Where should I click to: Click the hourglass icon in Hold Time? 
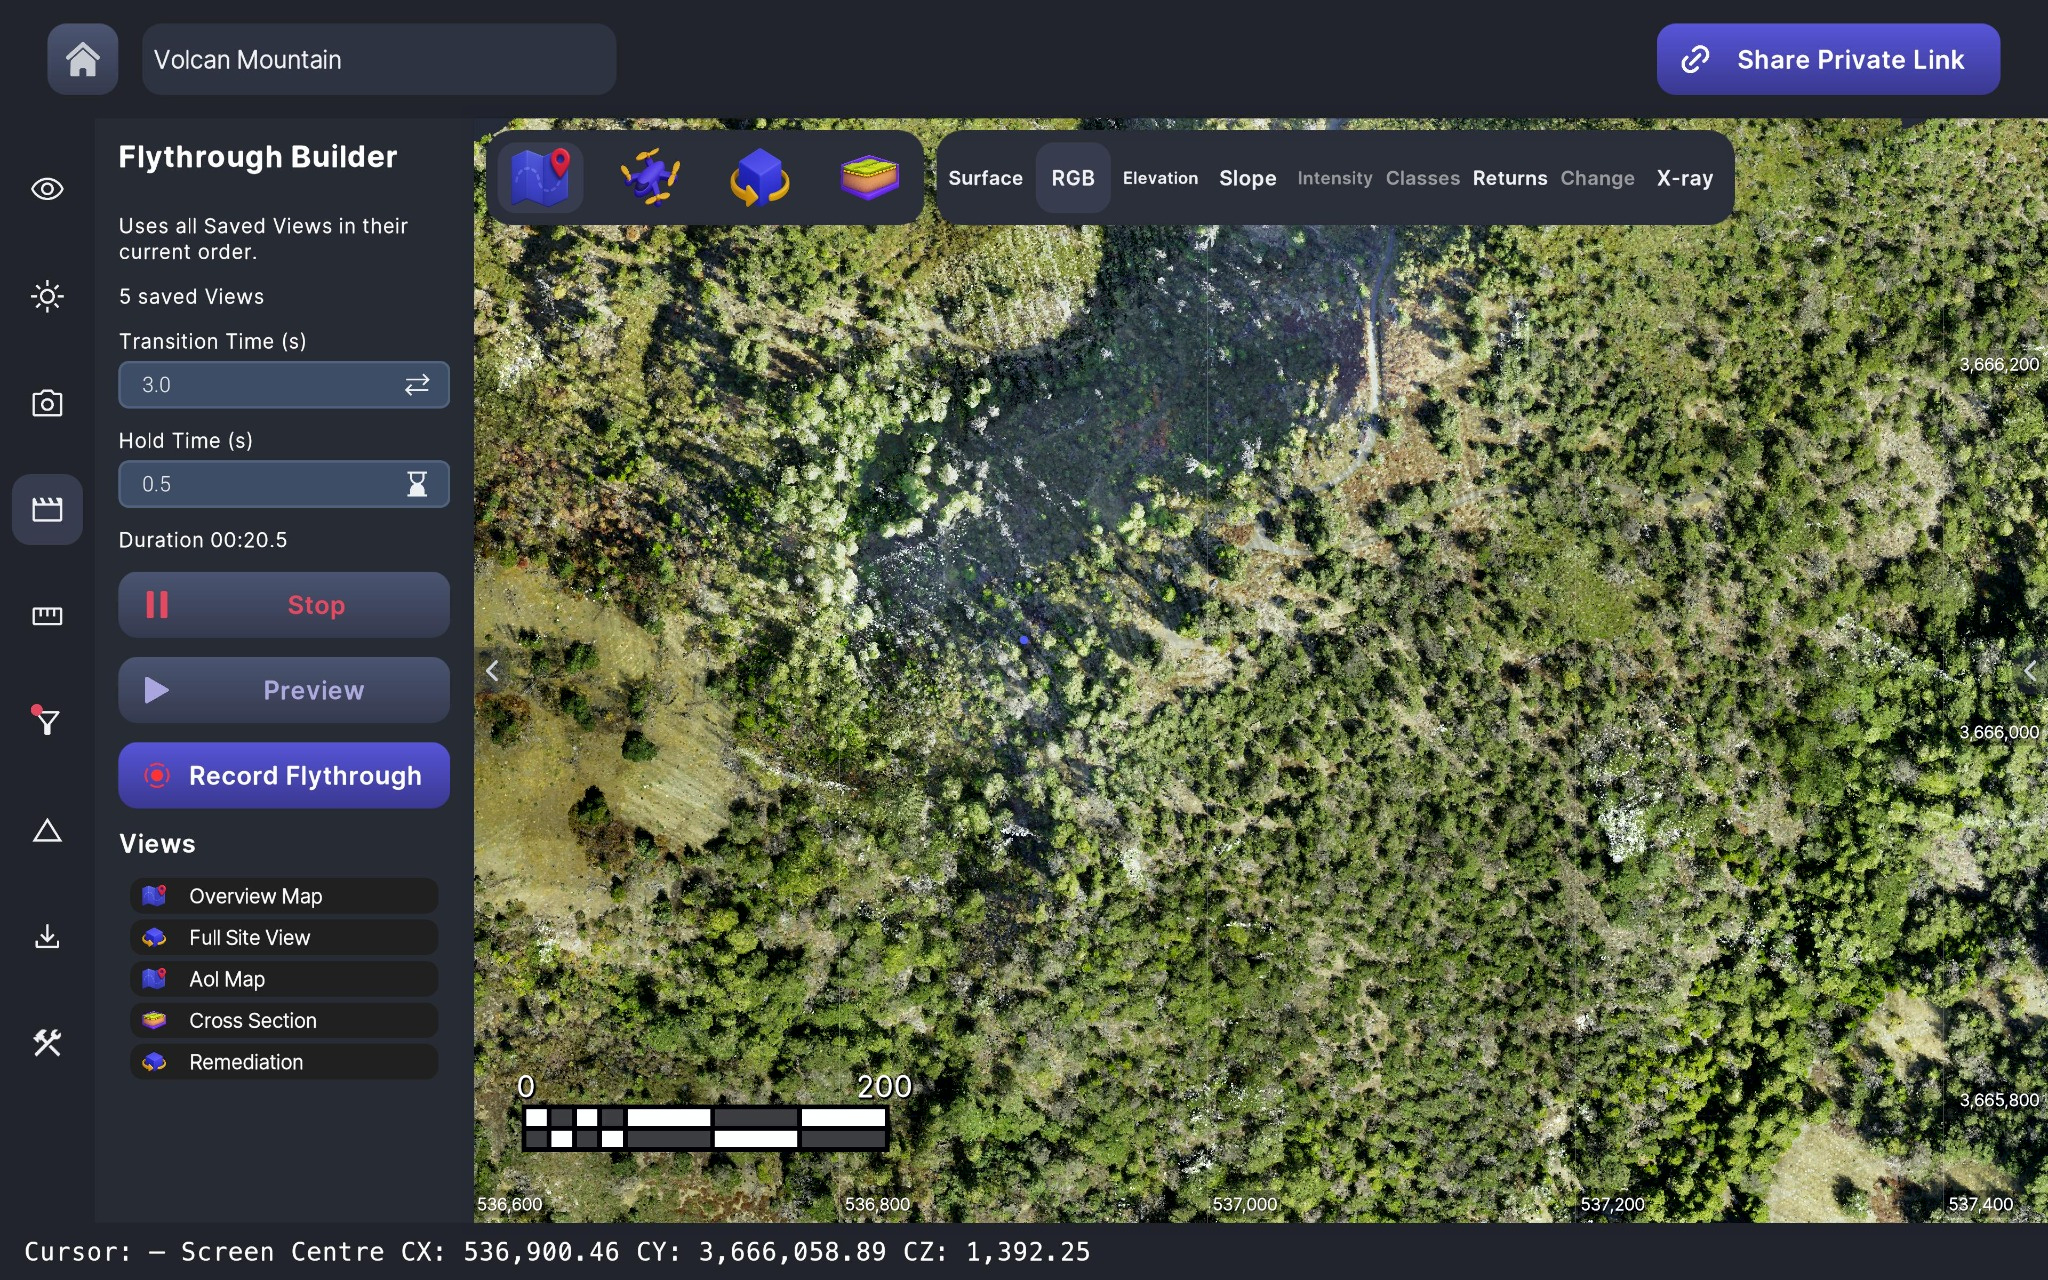tap(417, 484)
